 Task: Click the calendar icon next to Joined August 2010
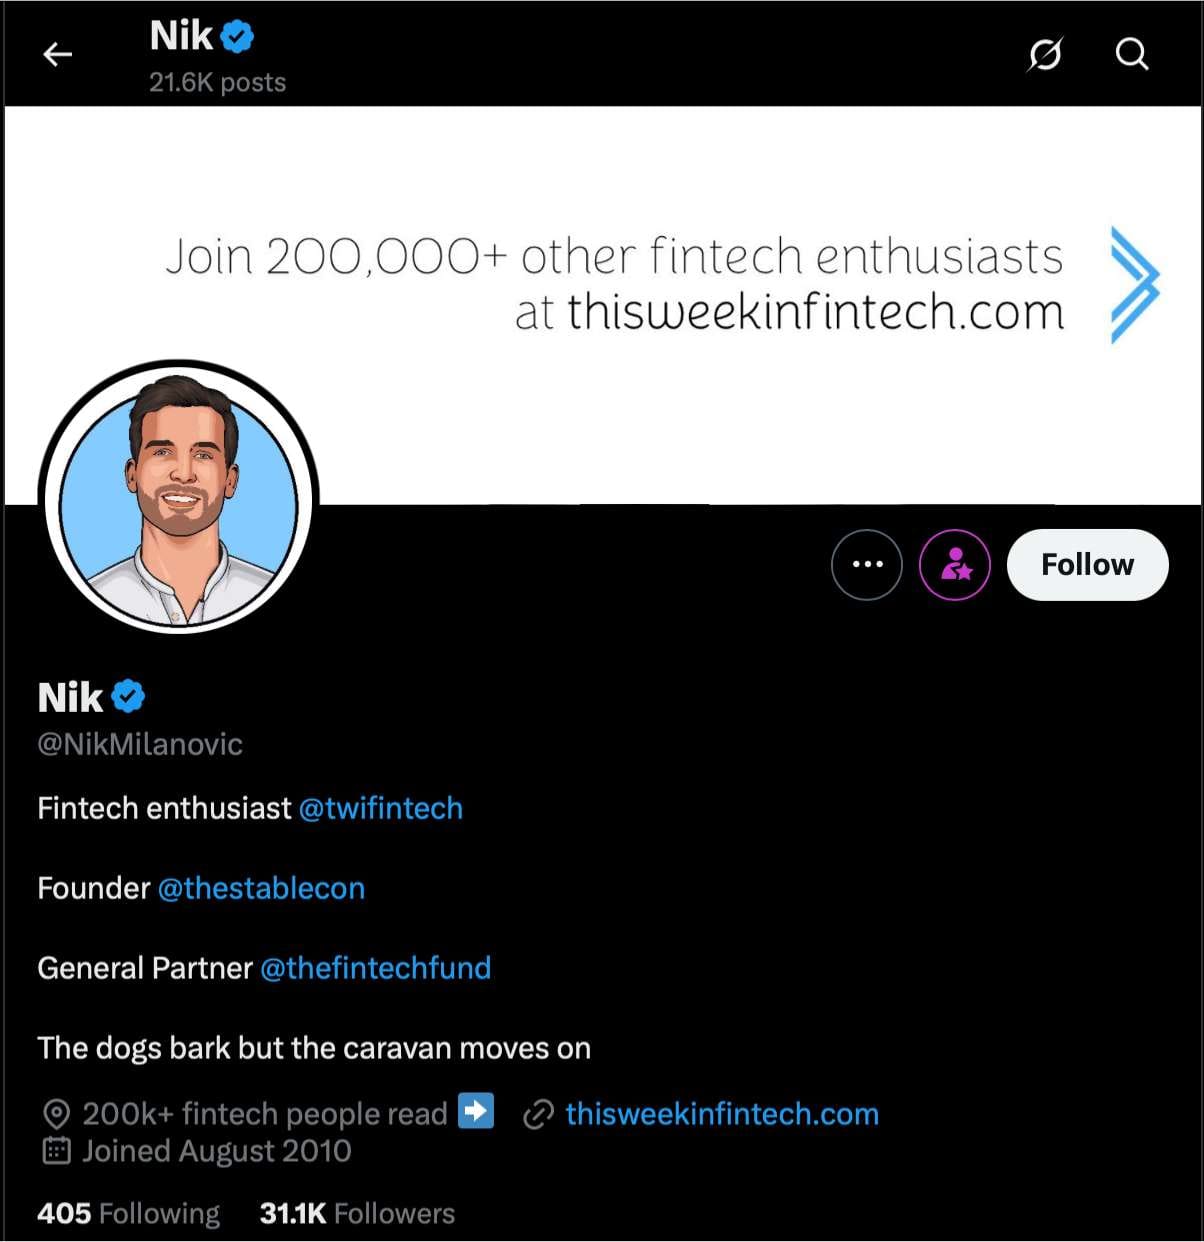[x=55, y=1150]
